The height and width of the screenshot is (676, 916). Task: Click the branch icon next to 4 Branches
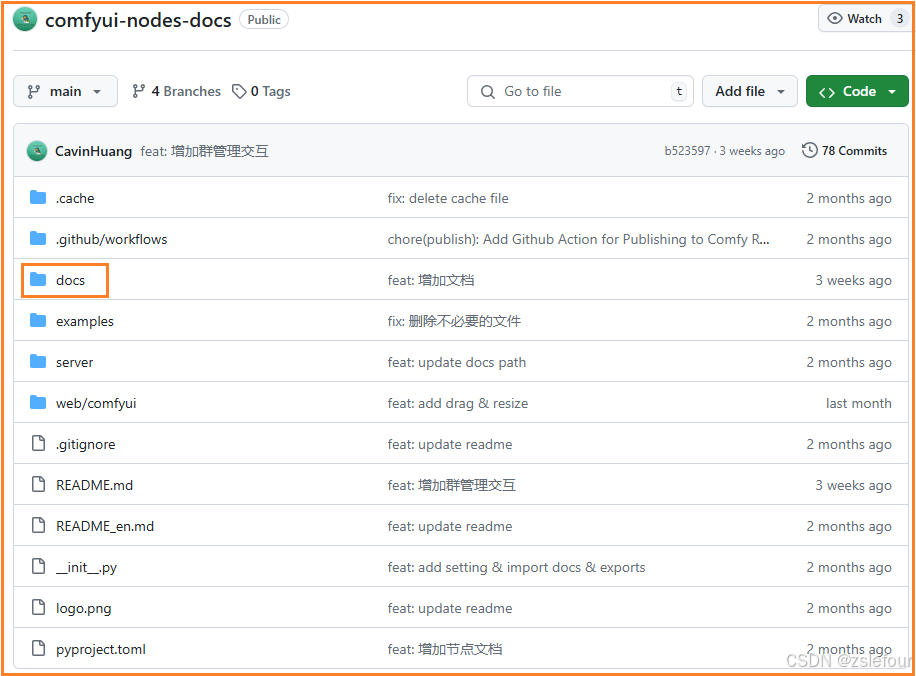pyautogui.click(x=138, y=91)
